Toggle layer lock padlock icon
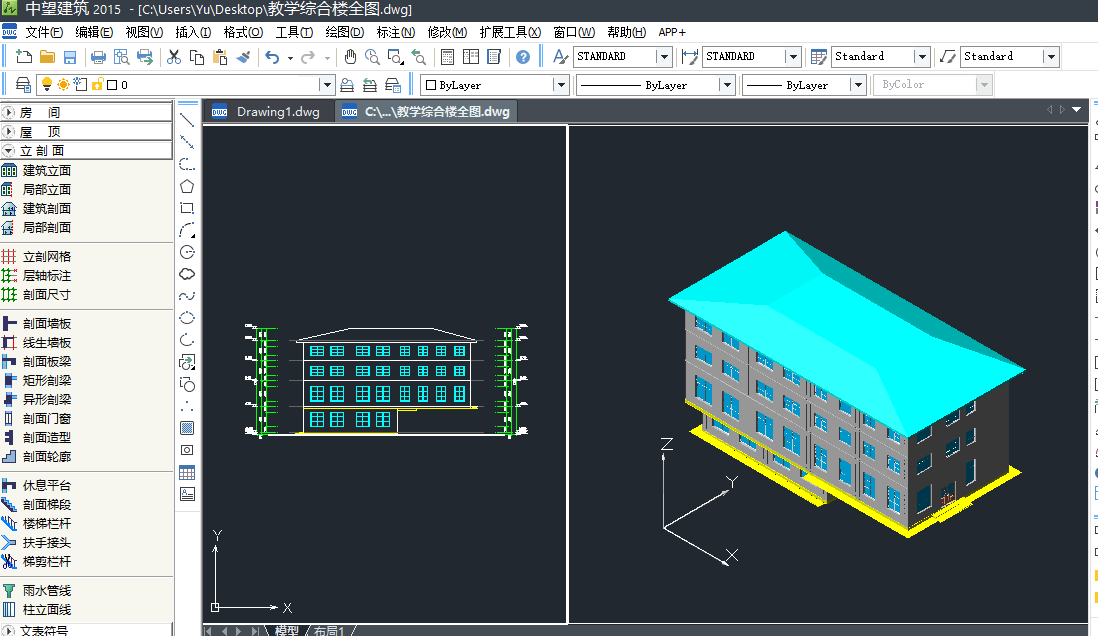 click(x=97, y=85)
